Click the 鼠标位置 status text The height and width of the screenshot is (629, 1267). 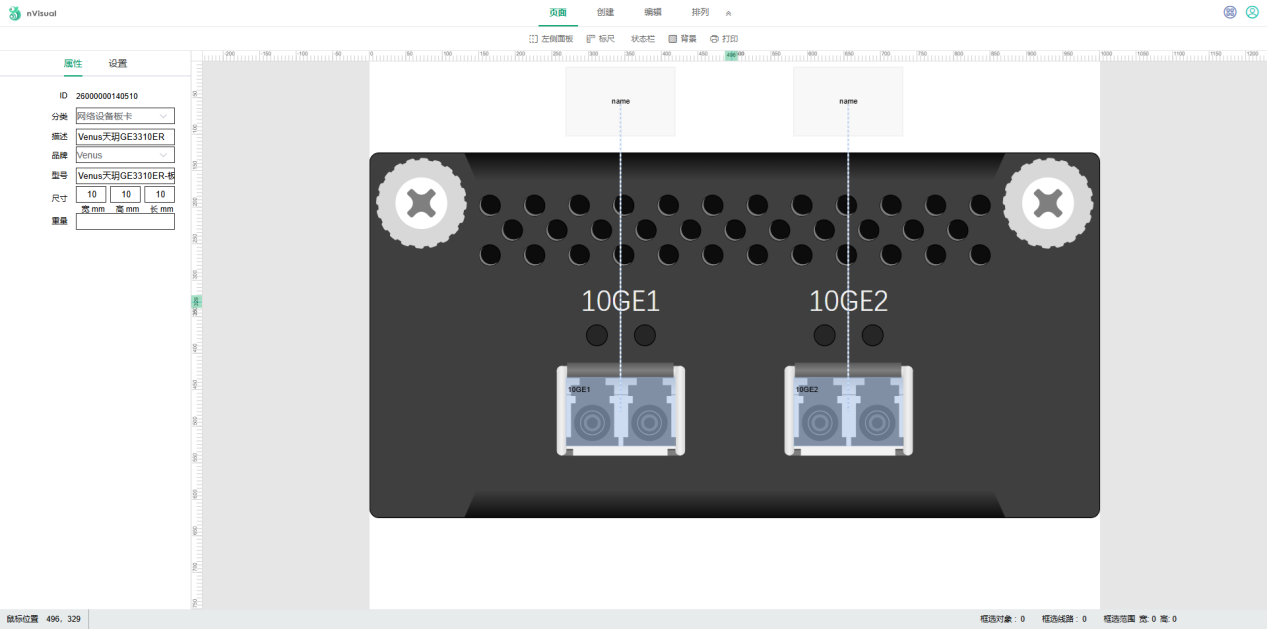[43, 619]
